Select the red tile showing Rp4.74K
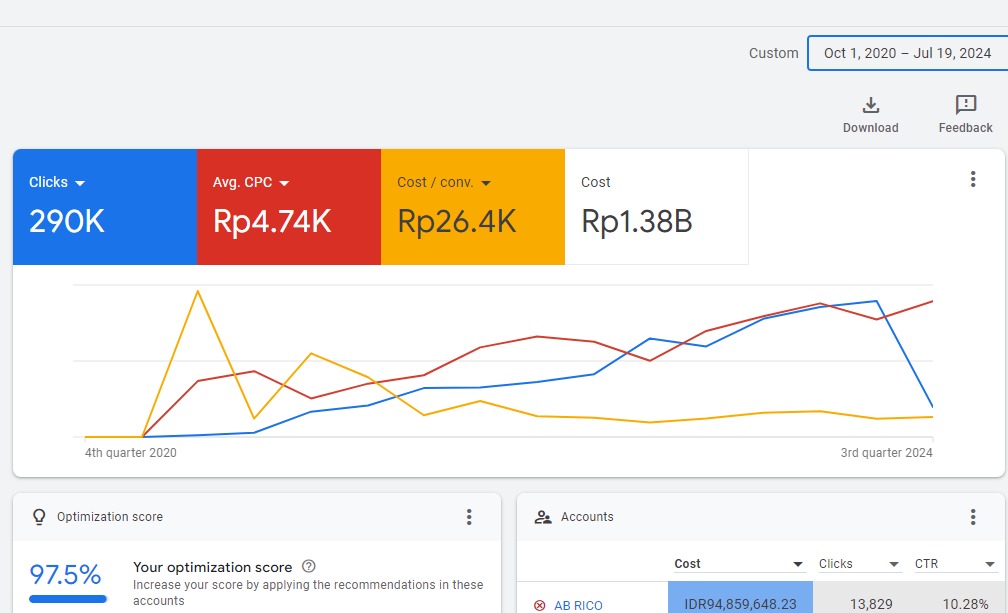 (x=289, y=207)
